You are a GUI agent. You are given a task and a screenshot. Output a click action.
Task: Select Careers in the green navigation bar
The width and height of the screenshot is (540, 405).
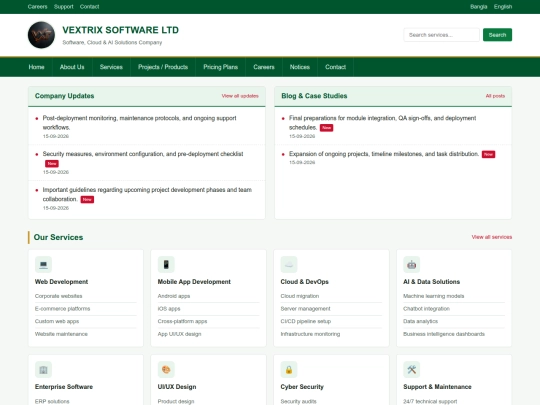point(264,67)
